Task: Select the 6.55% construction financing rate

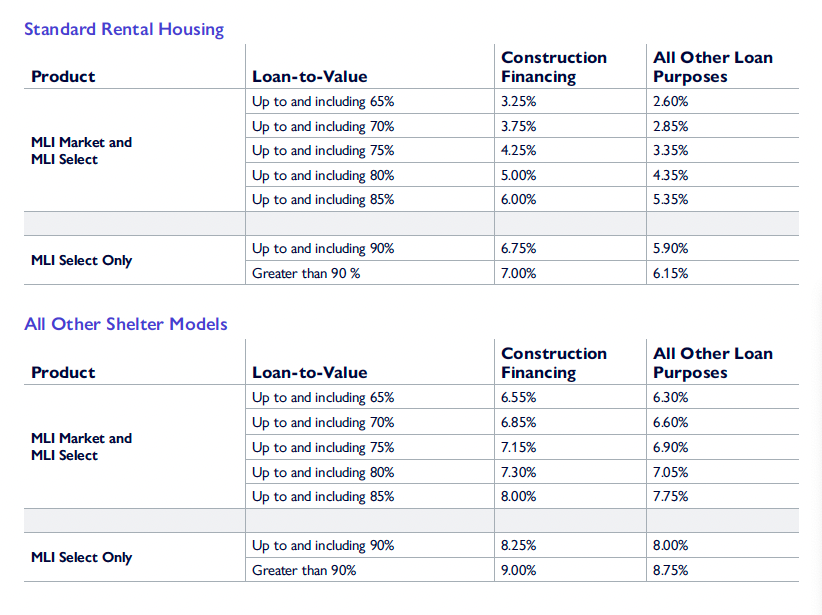Action: [519, 398]
